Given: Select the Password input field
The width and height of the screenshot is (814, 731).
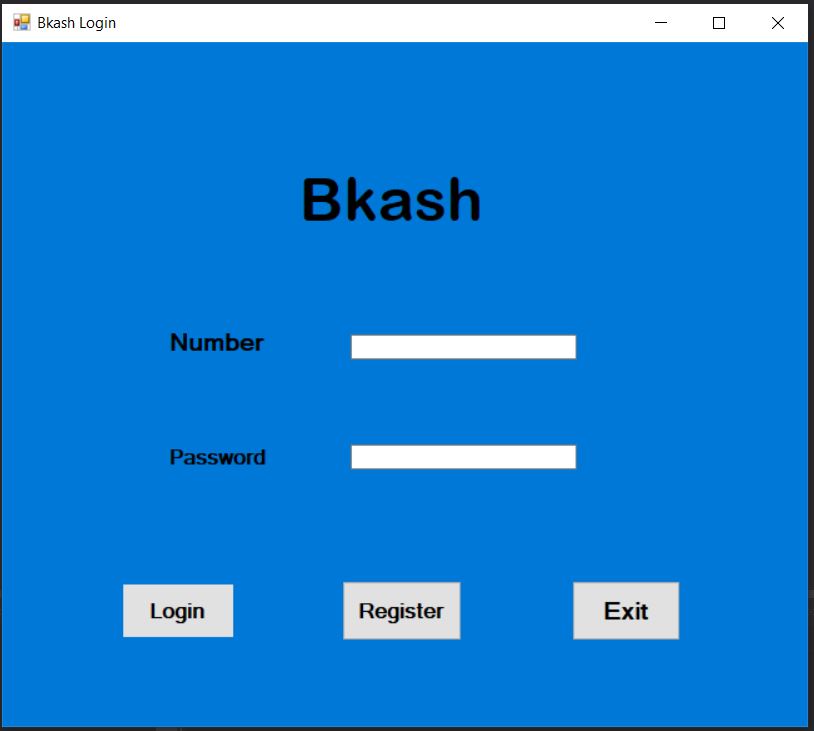Looking at the screenshot, I should click(462, 456).
